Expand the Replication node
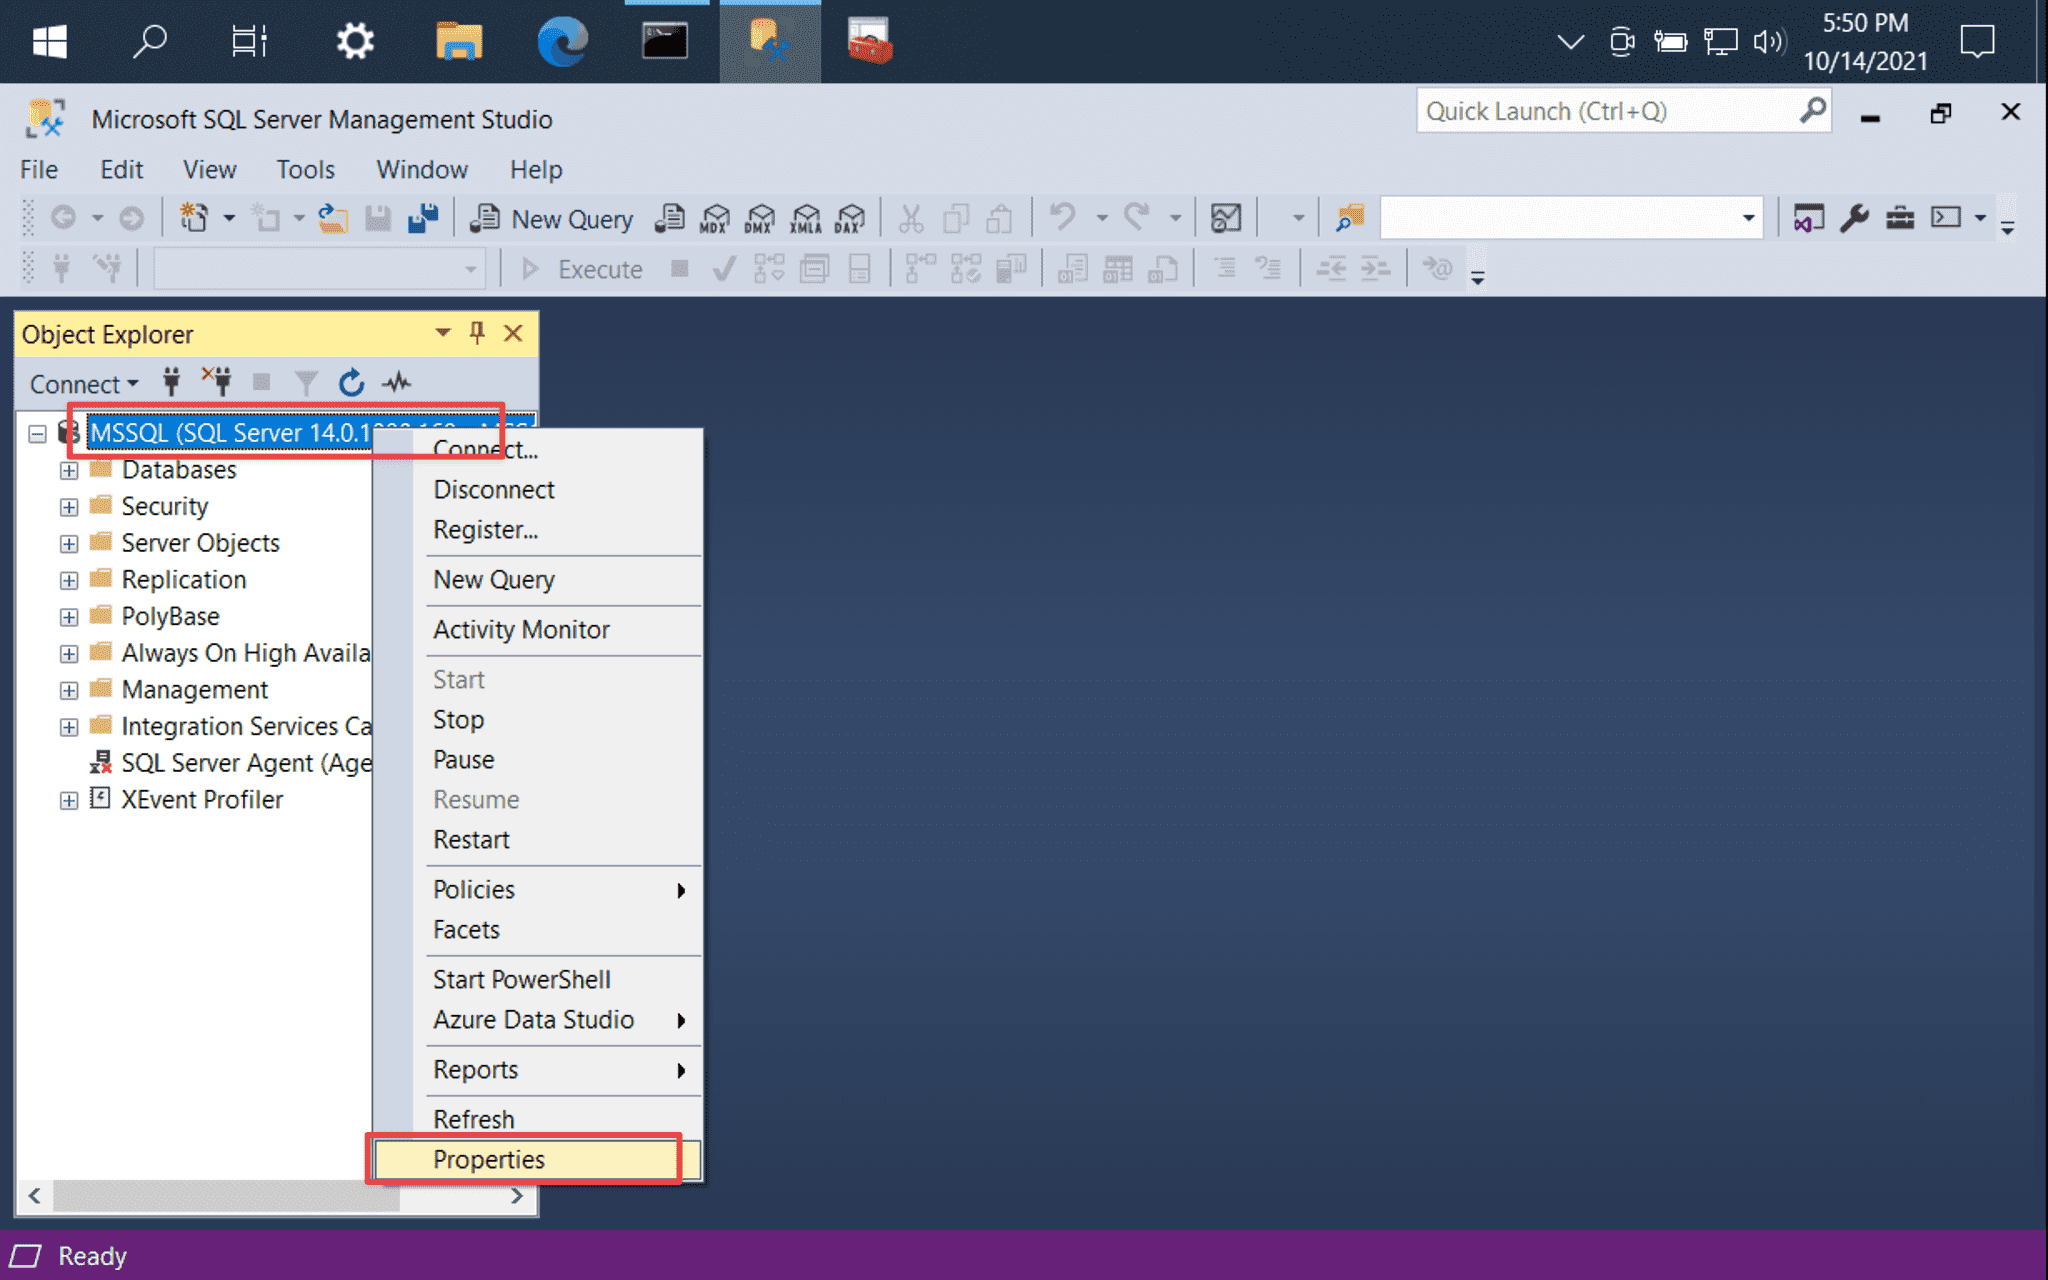 pyautogui.click(x=69, y=580)
